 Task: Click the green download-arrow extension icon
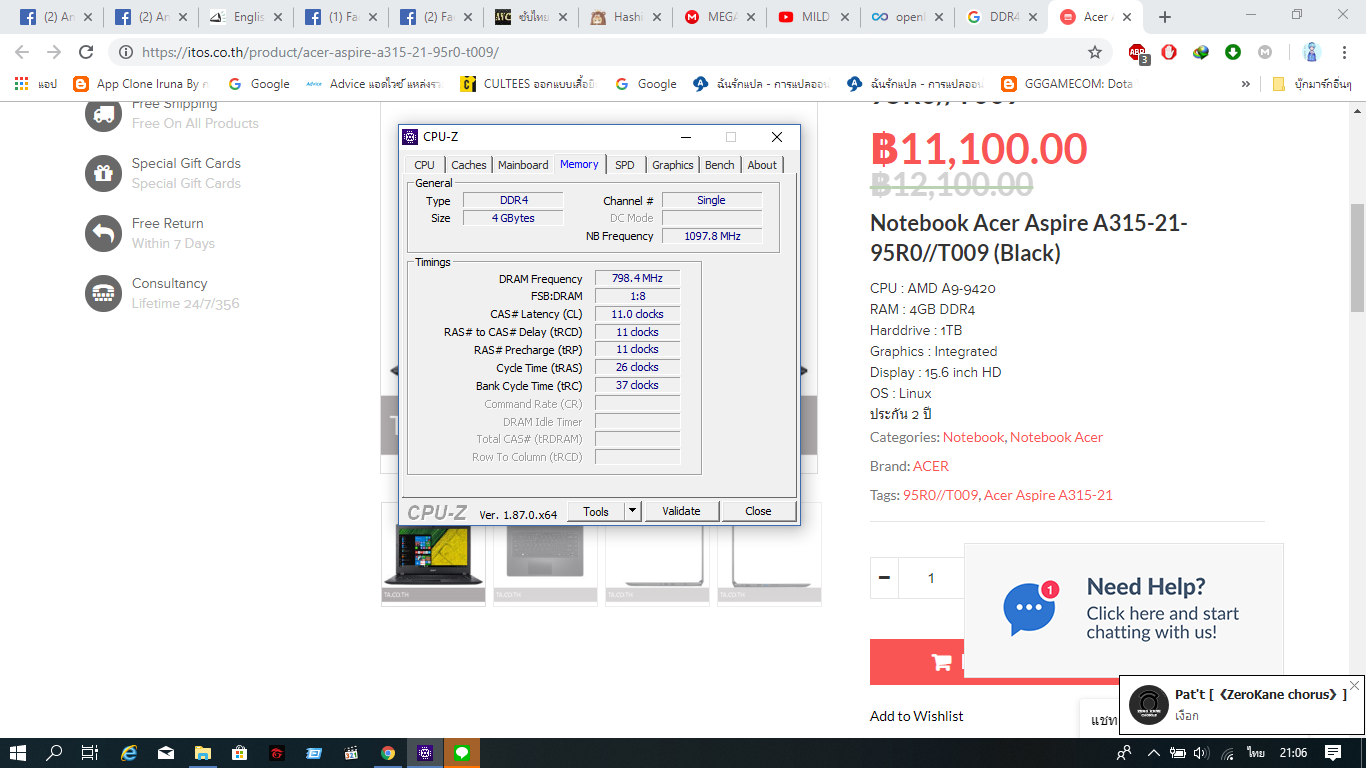pyautogui.click(x=1233, y=52)
